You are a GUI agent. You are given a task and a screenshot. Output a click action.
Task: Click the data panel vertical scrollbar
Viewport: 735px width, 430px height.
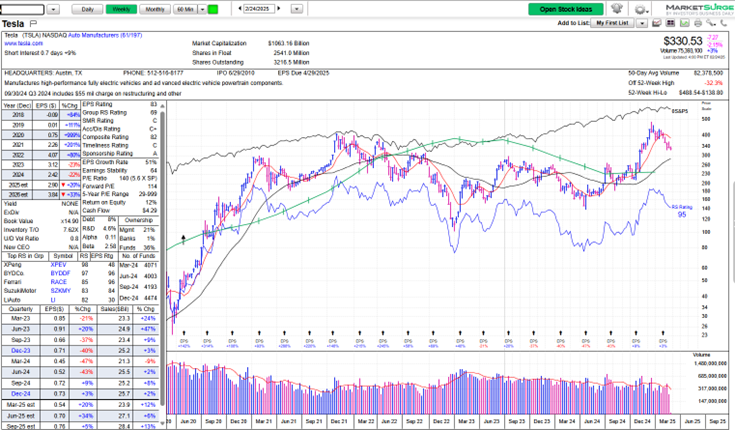click(162, 257)
